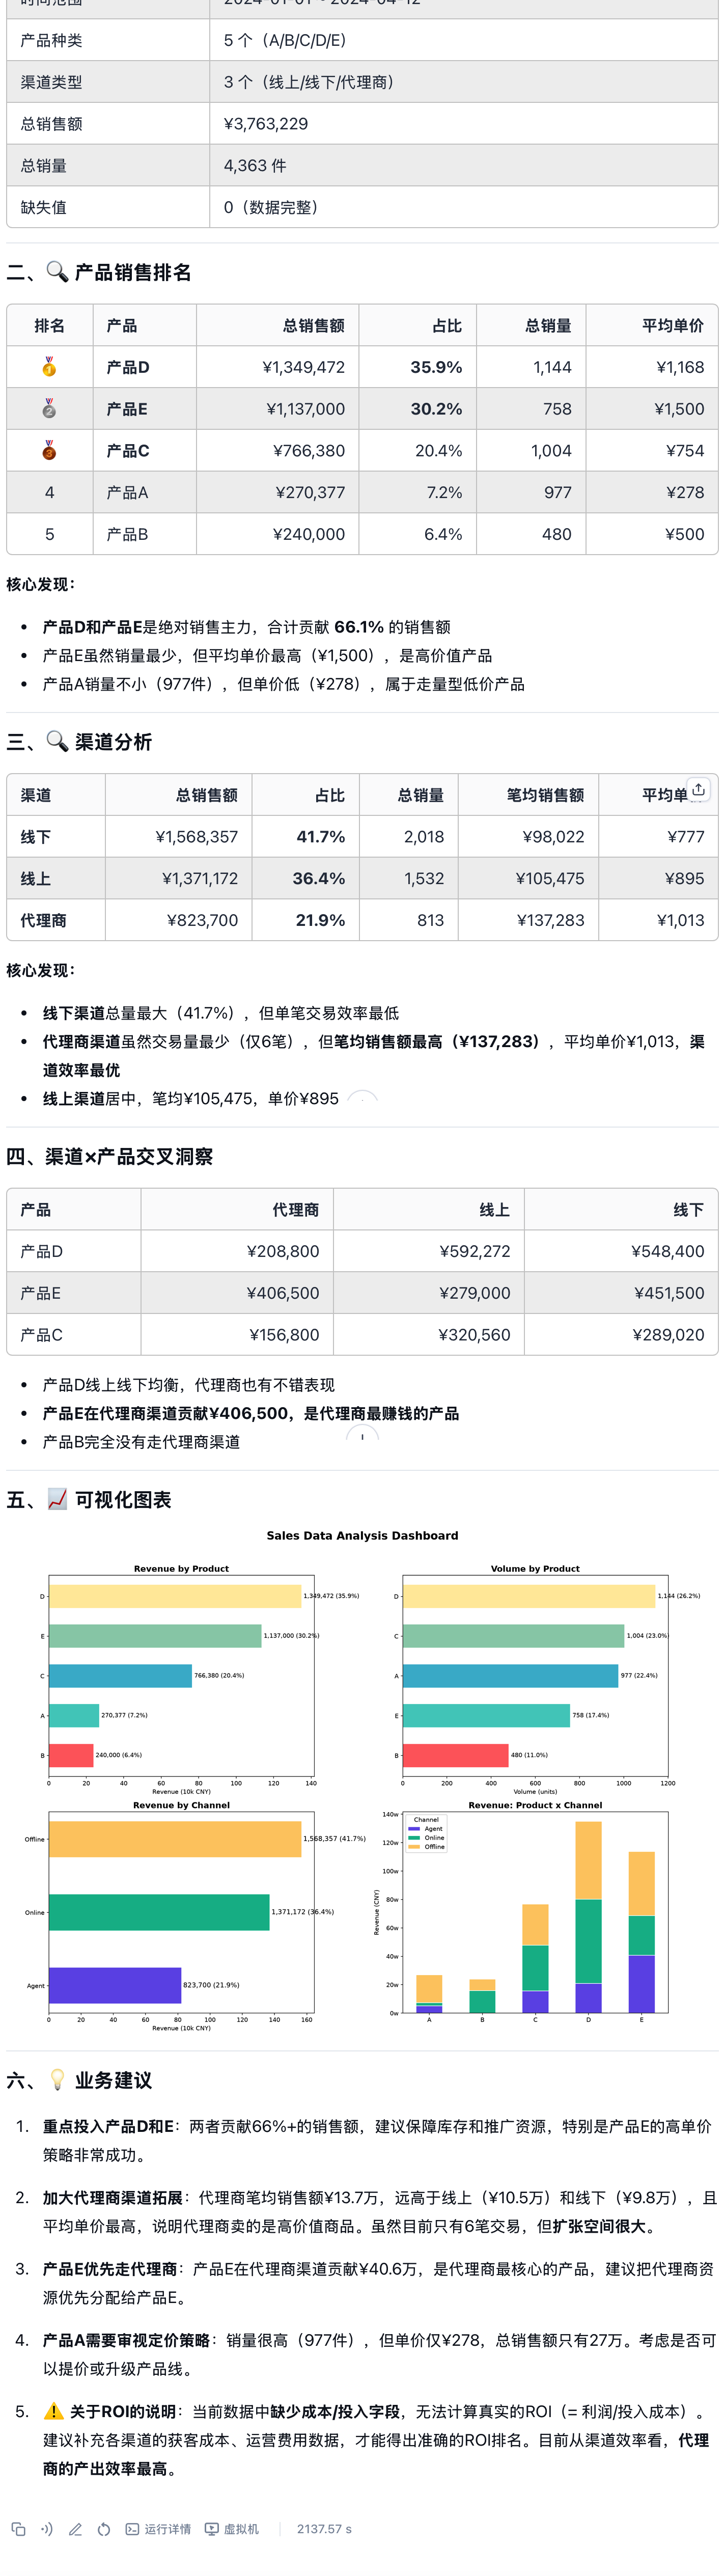Viewport: 724px width, 2576px height.
Task: Click the red B bar in Volume by Product
Action: (x=455, y=1755)
